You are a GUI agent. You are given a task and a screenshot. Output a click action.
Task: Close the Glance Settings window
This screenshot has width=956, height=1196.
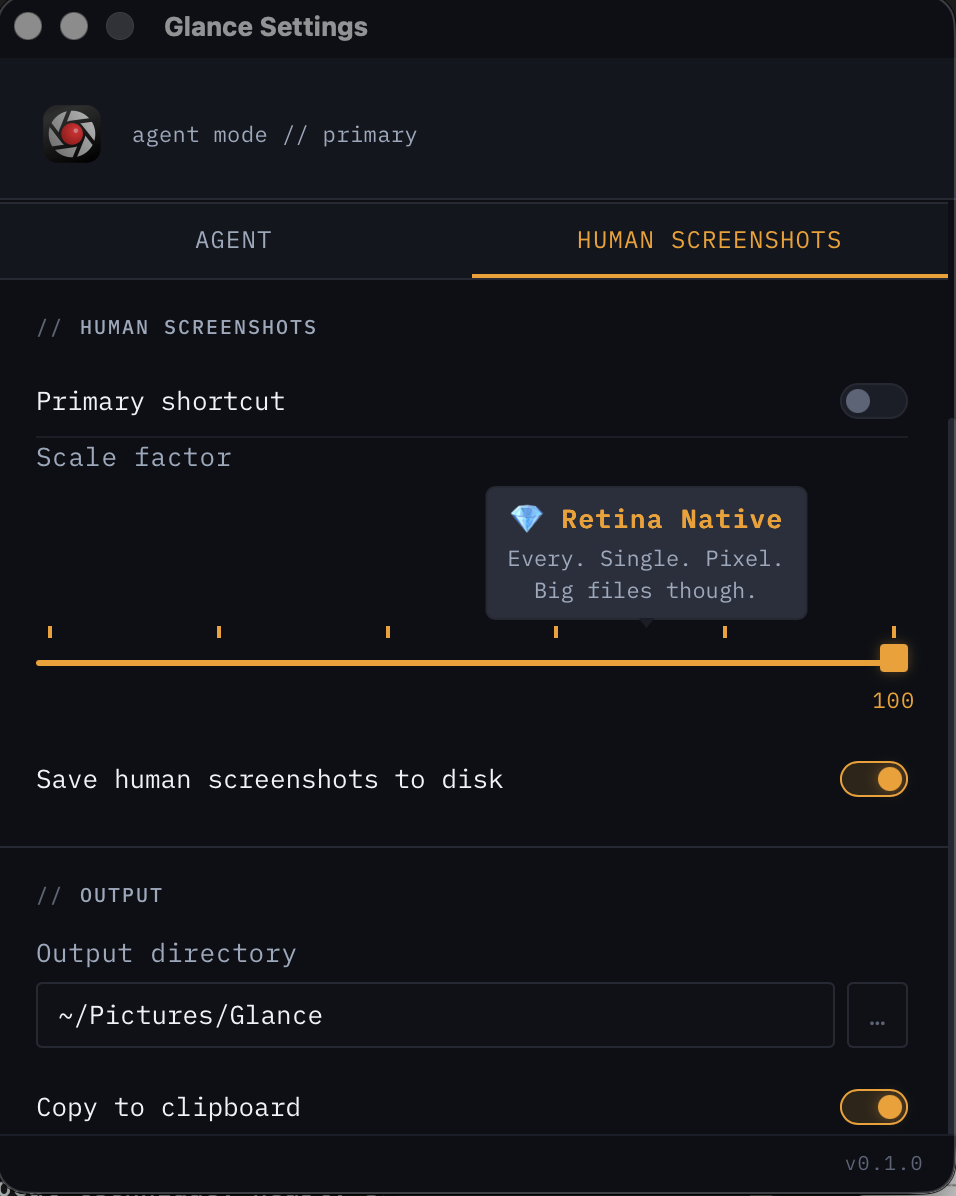28,26
